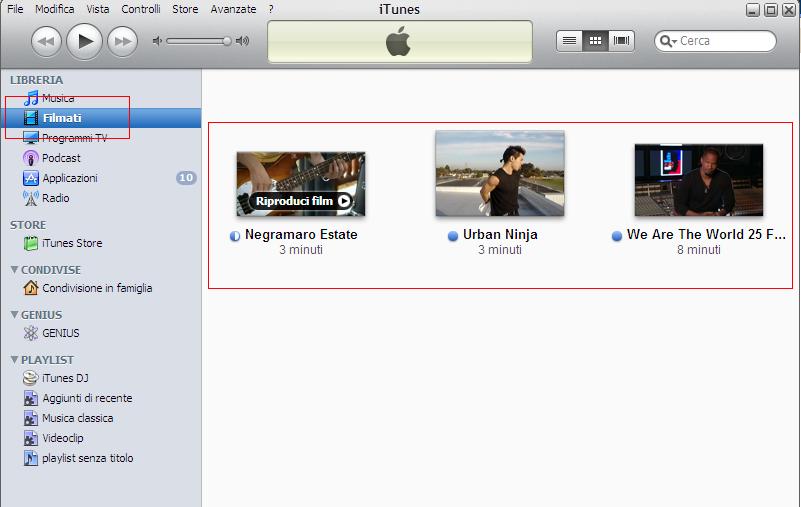Viewport: 801px width, 507px height.
Task: Click Aggiunti di recente playlist icon
Action: coord(31,398)
